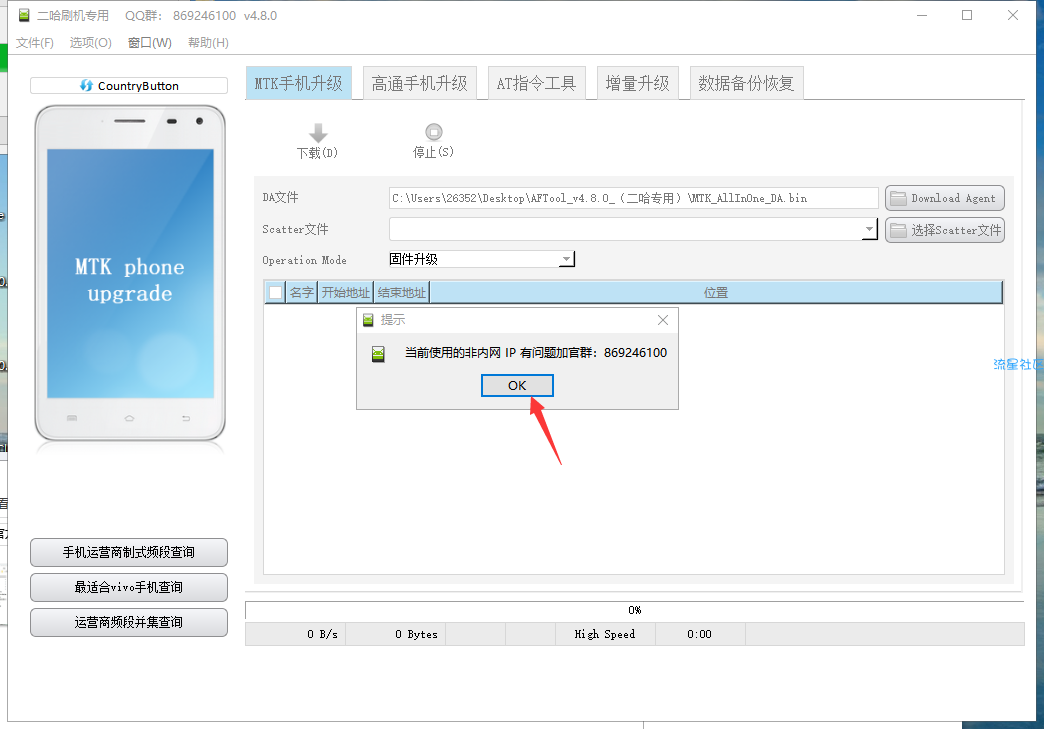
Task: Click the 提示 dialog title icon
Action: point(368,320)
